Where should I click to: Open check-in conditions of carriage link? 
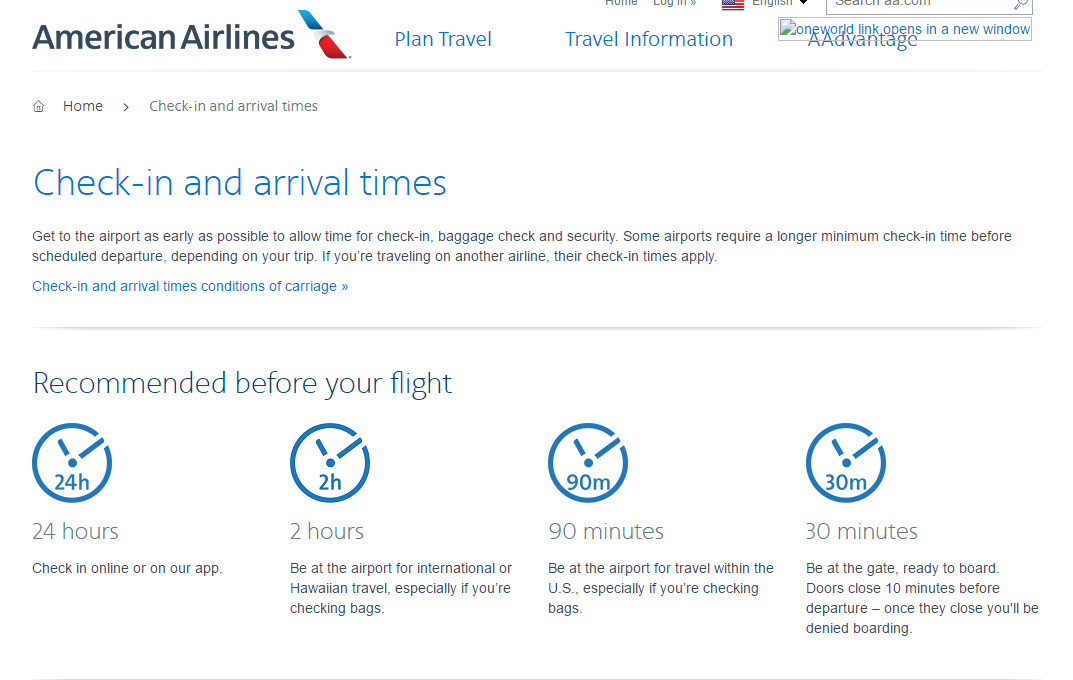[x=190, y=286]
